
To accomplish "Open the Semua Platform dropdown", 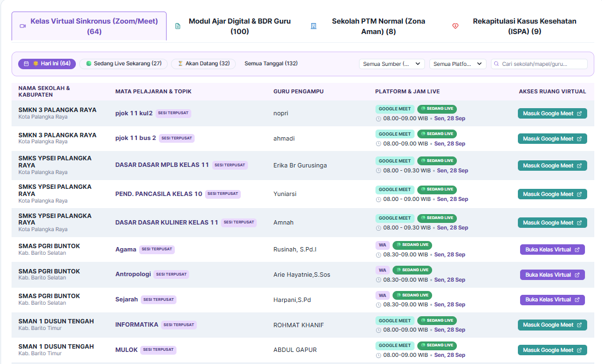I will (458, 64).
